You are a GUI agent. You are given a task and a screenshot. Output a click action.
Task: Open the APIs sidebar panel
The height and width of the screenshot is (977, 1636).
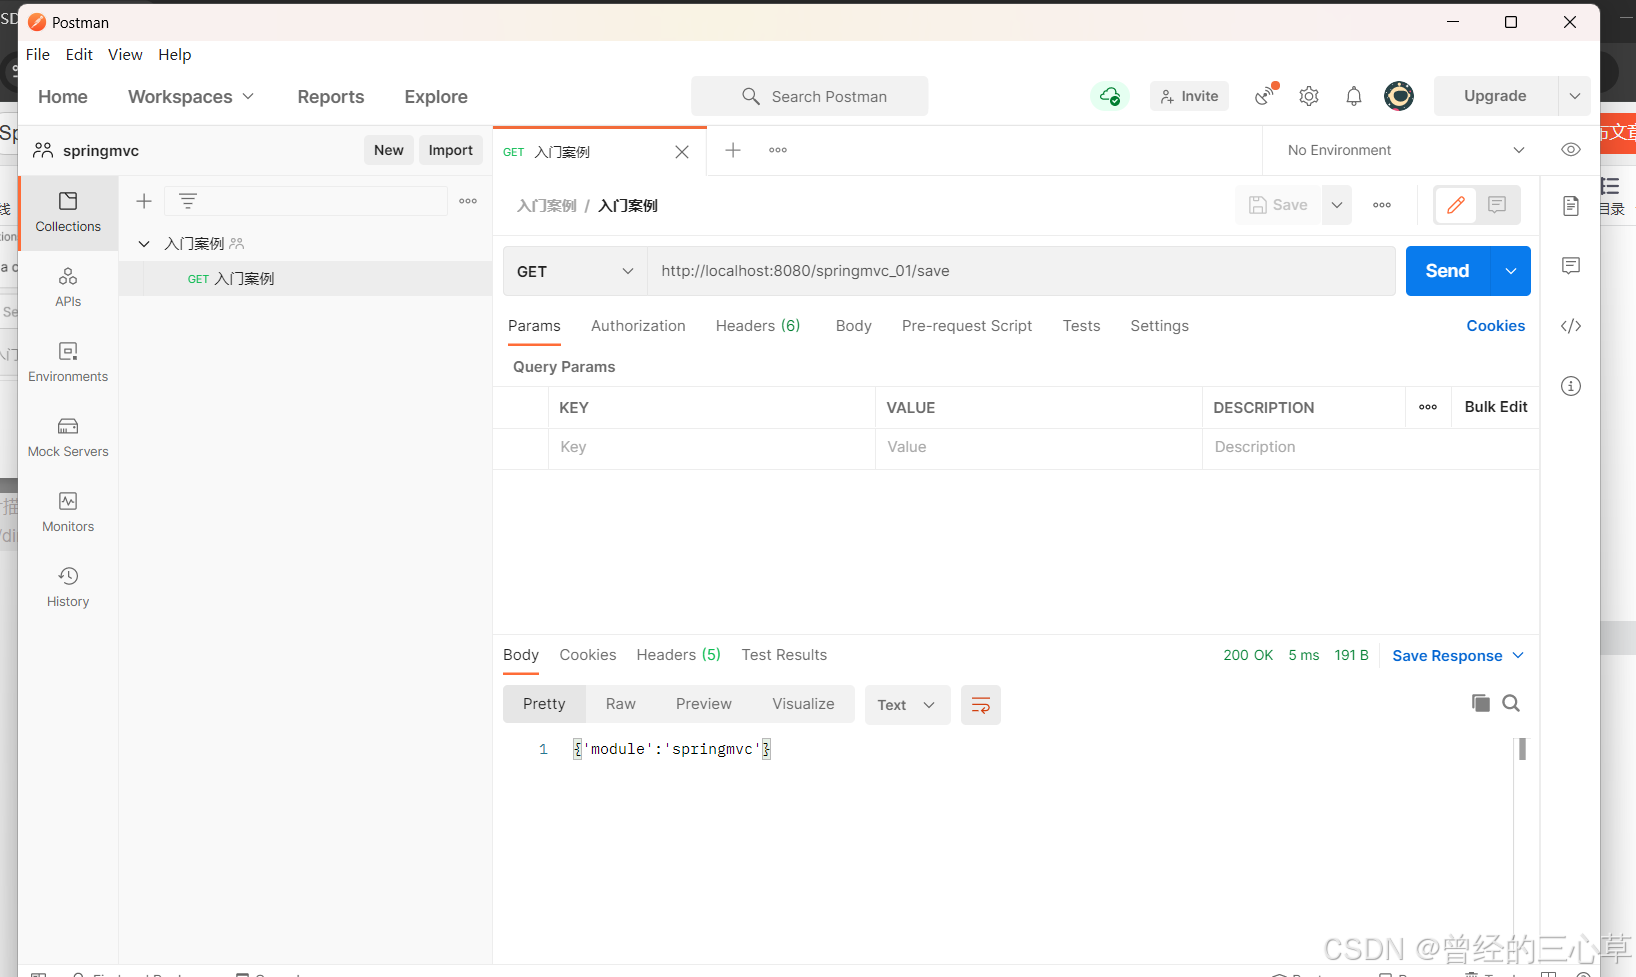[68, 287]
